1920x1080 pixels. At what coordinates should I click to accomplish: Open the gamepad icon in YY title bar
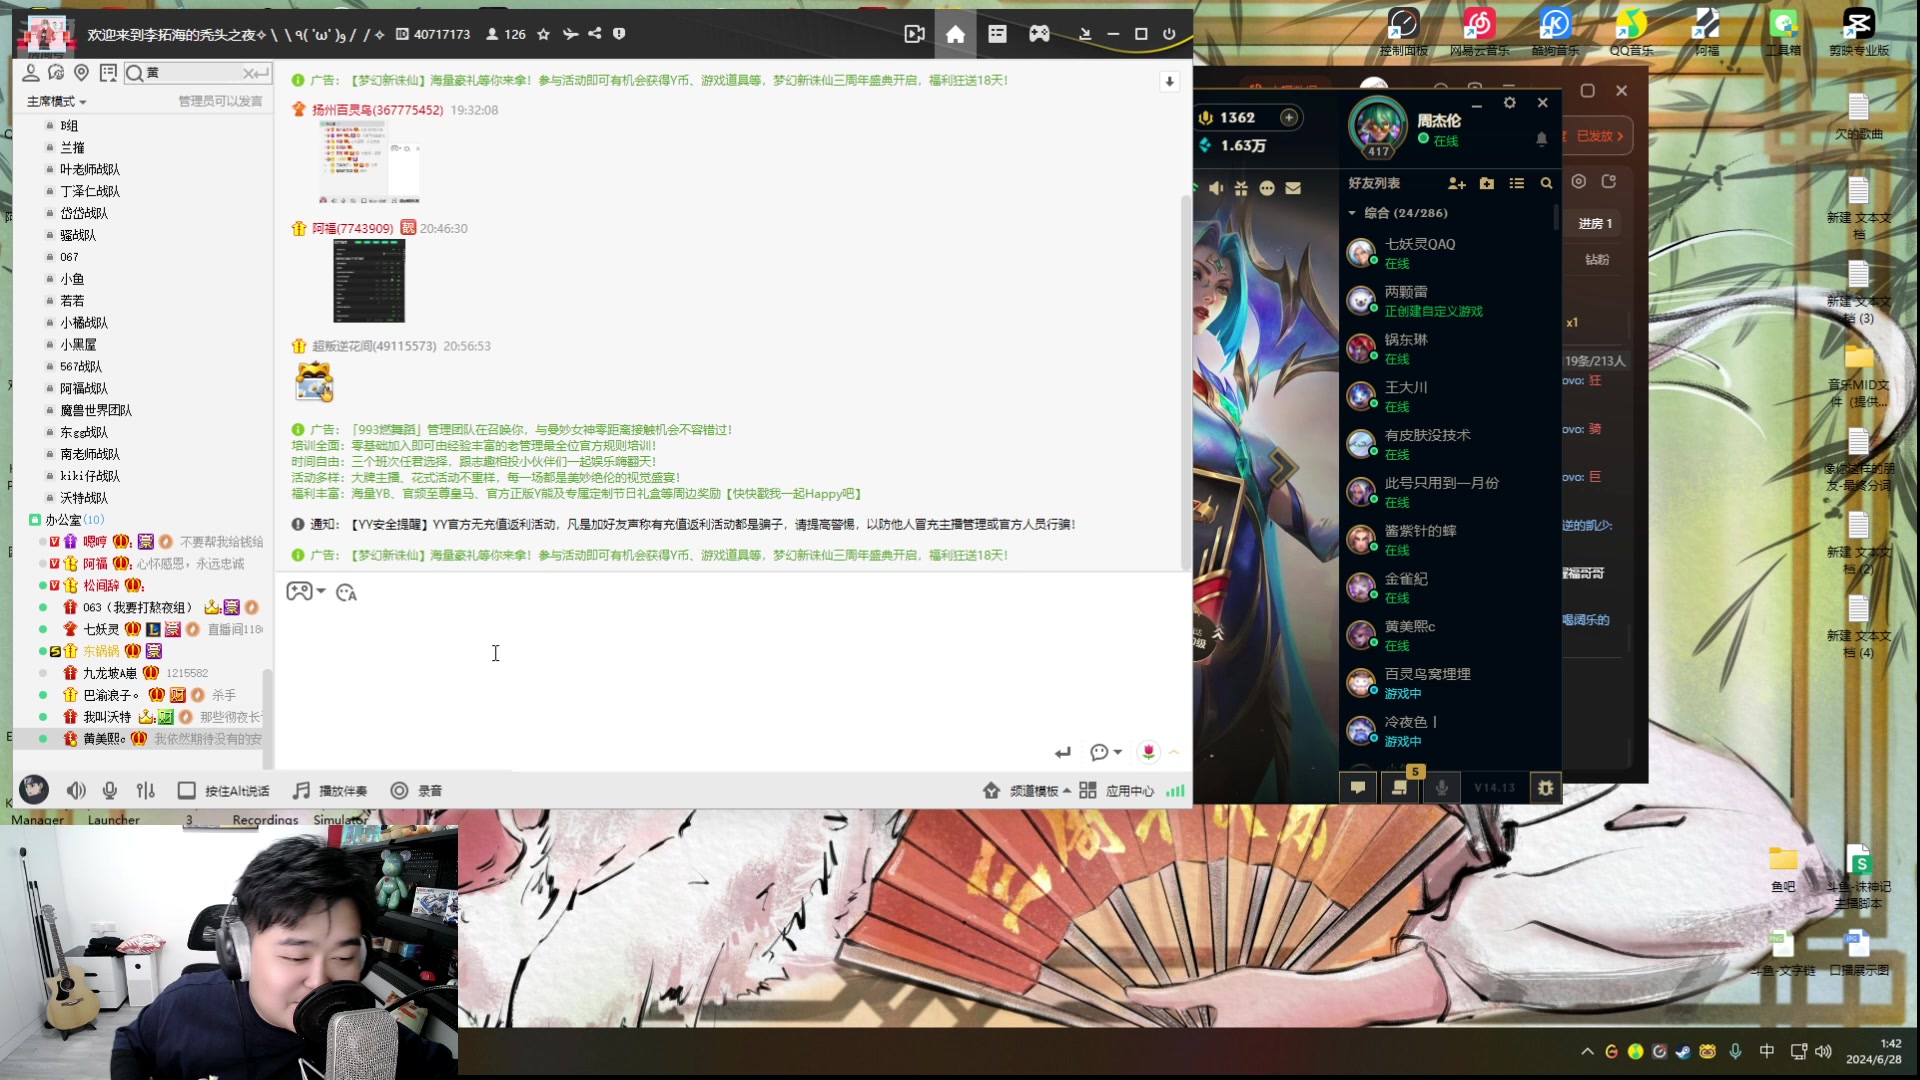pos(1039,34)
